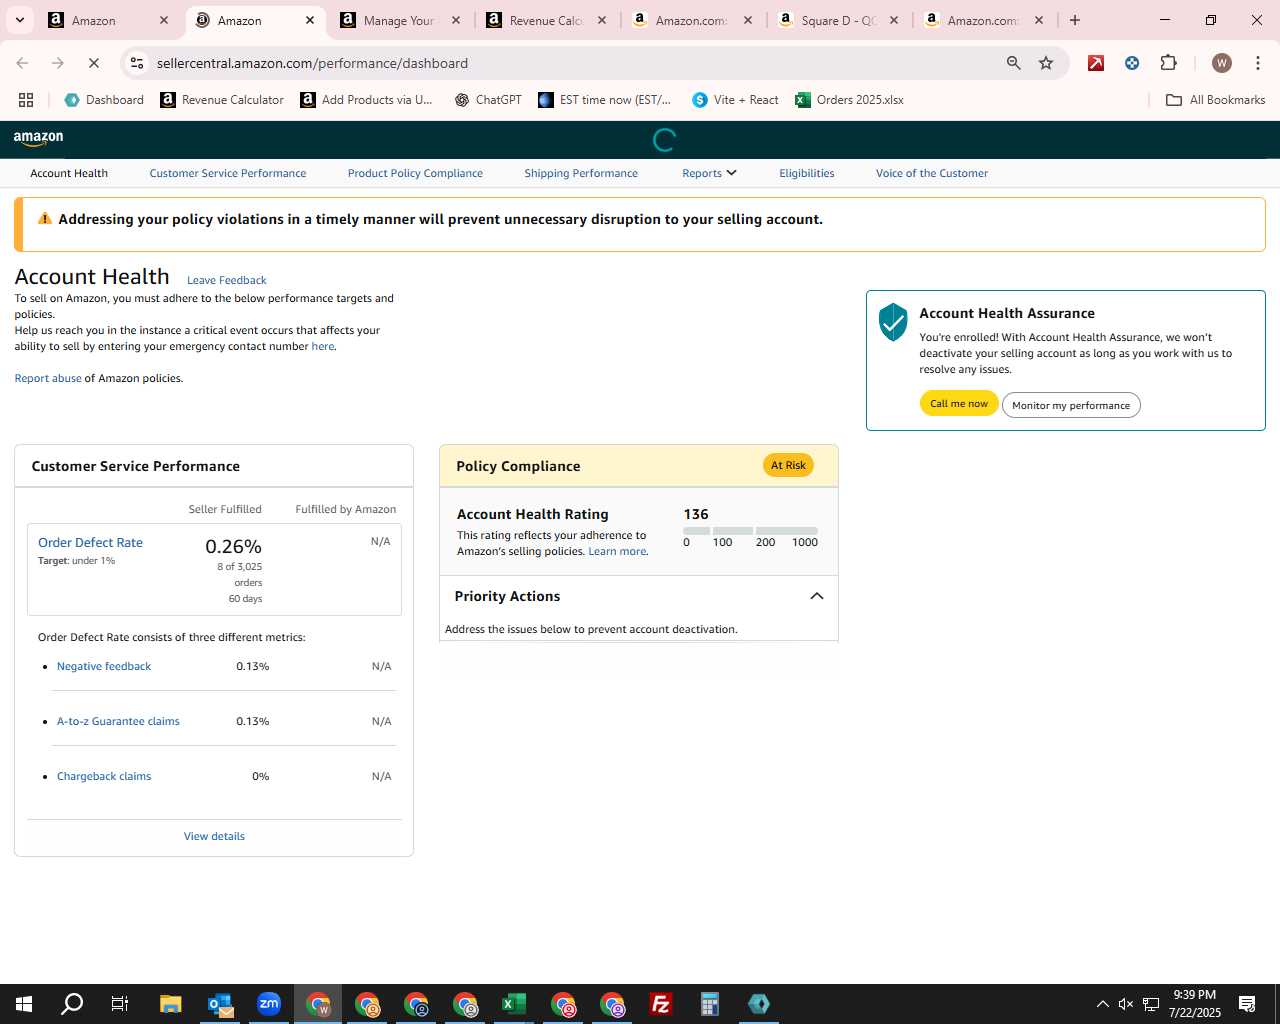Stop page loading with the X button
The height and width of the screenshot is (1024, 1280).
point(93,63)
